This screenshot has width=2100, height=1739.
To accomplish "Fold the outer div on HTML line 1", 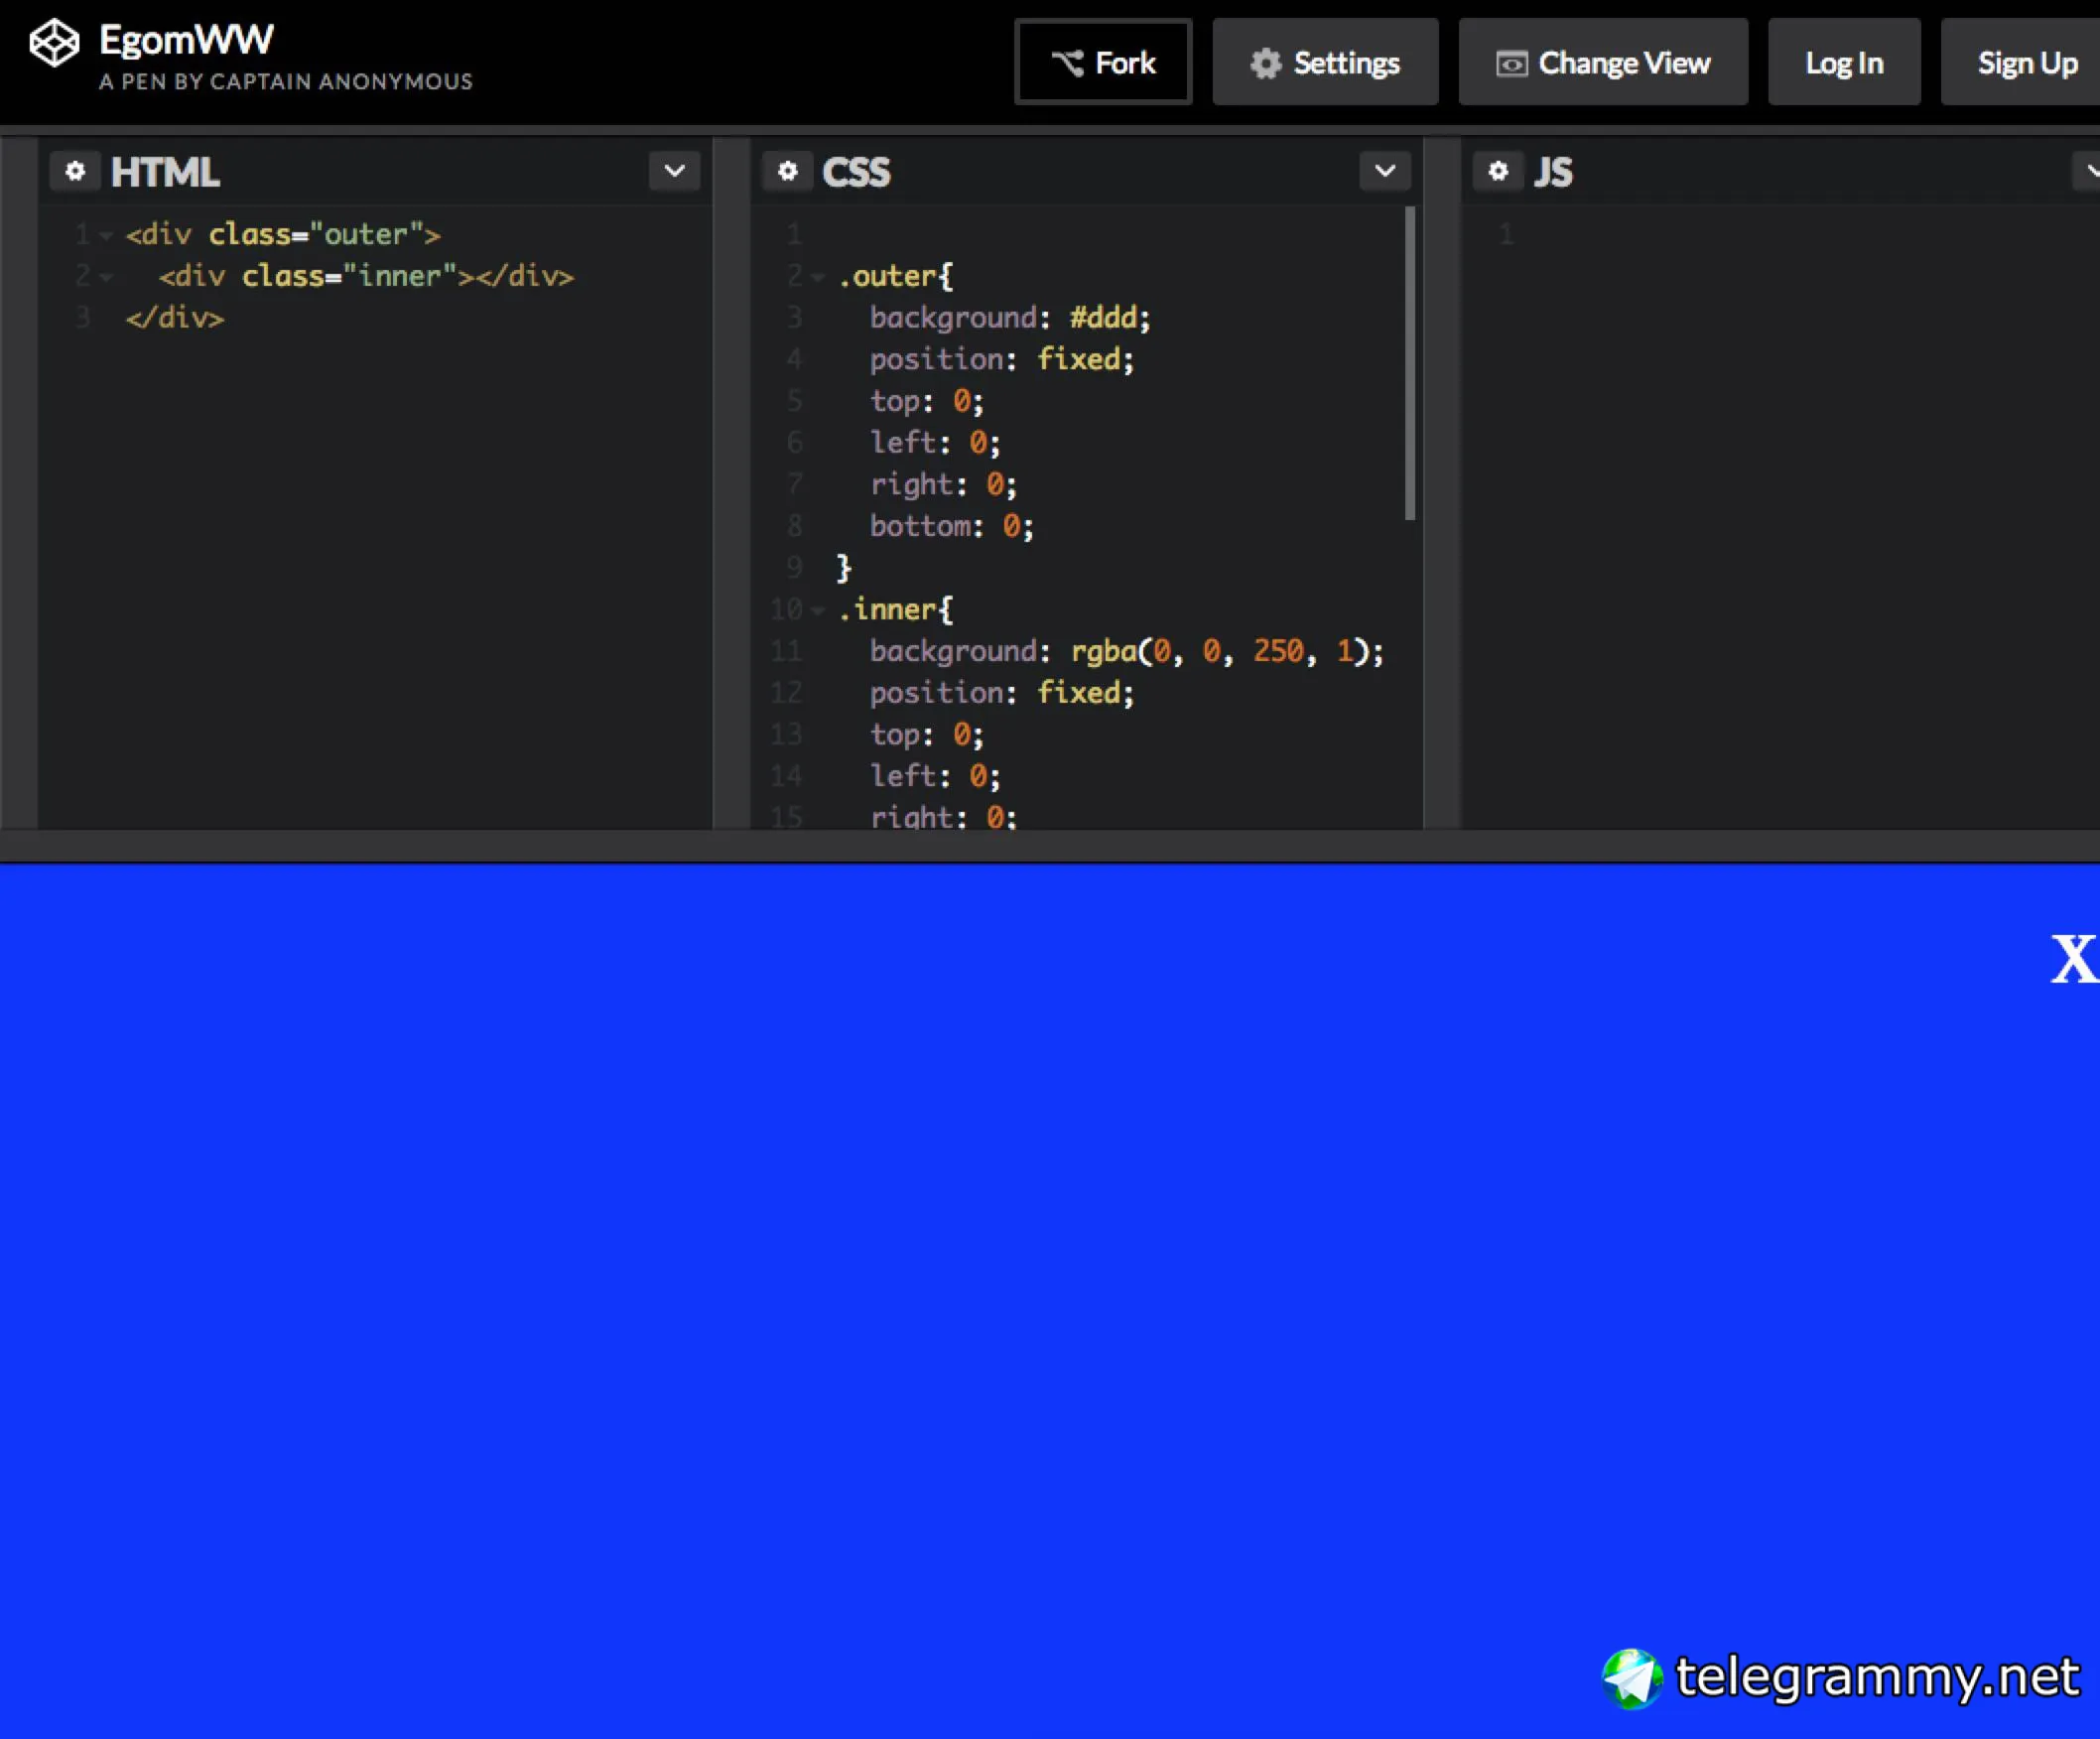I will point(106,236).
